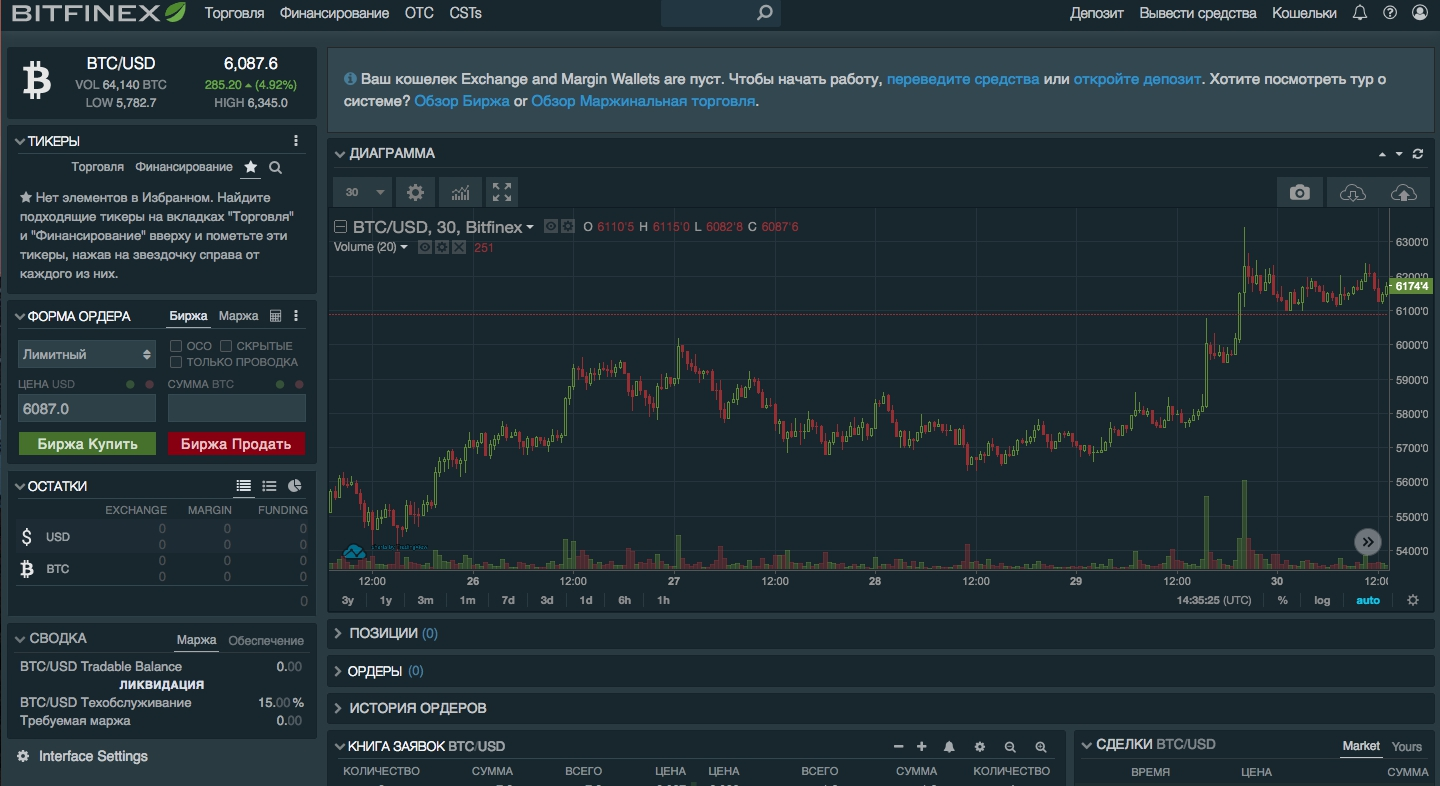Tick the ТОЛЬКО ПРОВОДКА checkbox
This screenshot has width=1440, height=786.
pos(176,362)
